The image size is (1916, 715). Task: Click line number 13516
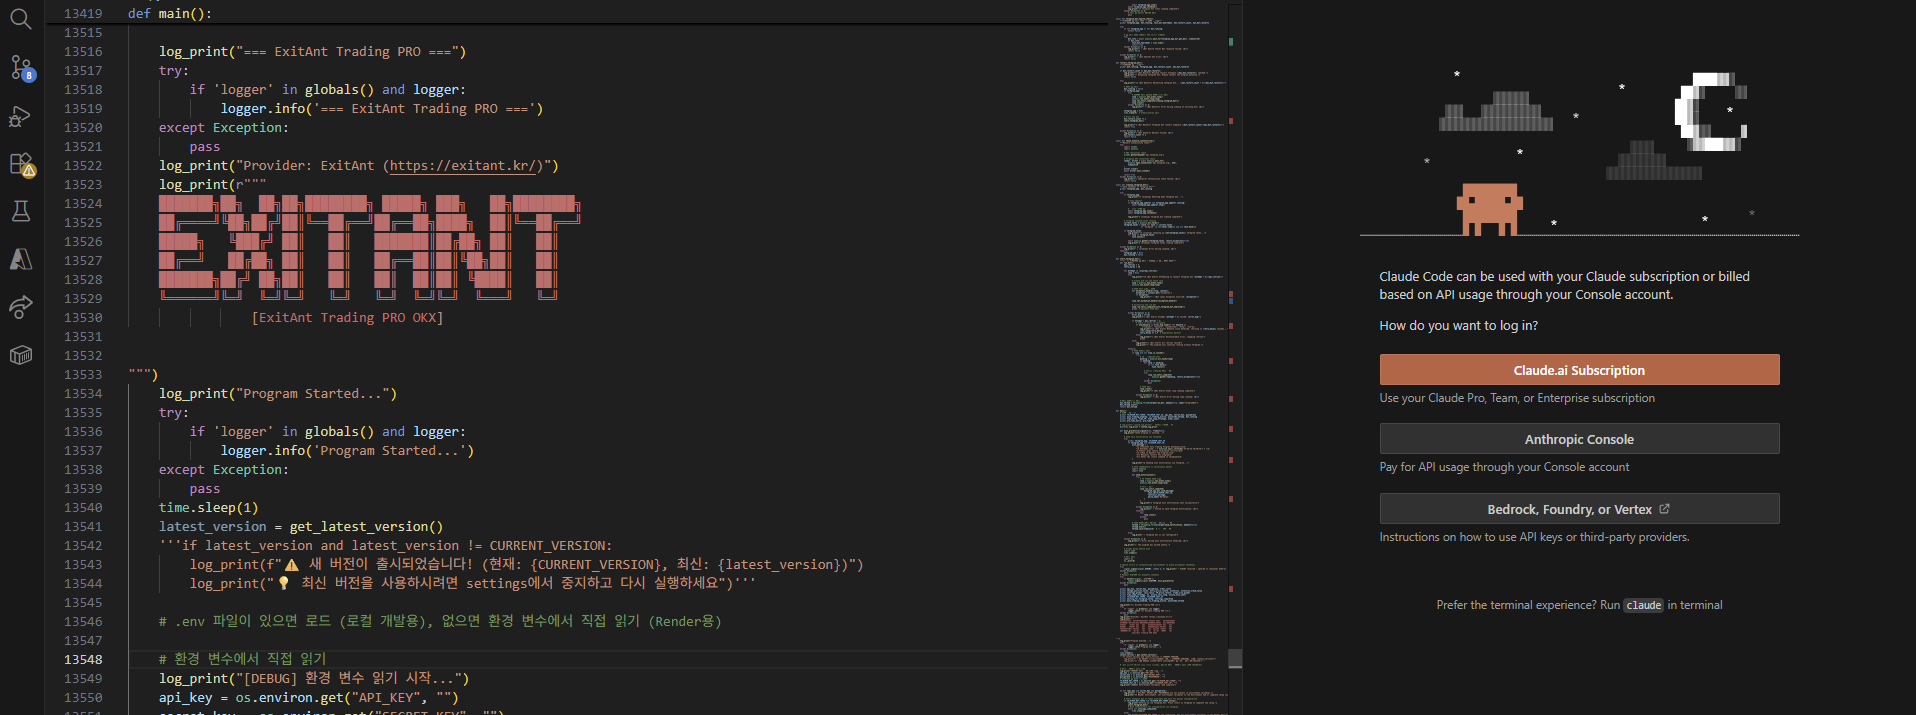click(x=83, y=52)
